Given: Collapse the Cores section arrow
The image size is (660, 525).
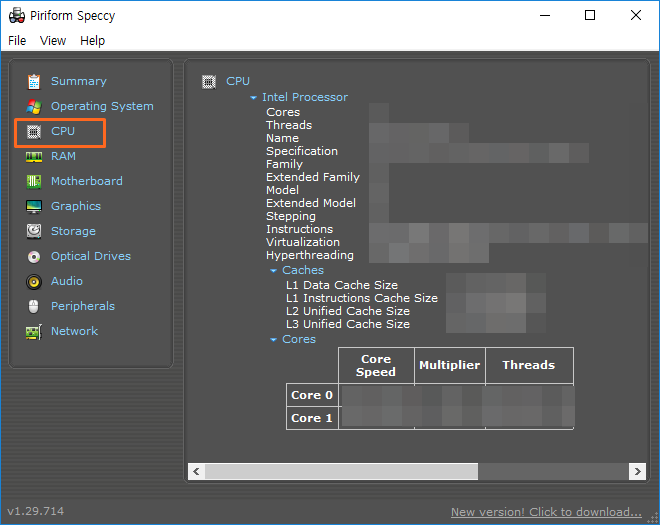Looking at the screenshot, I should click(x=274, y=340).
